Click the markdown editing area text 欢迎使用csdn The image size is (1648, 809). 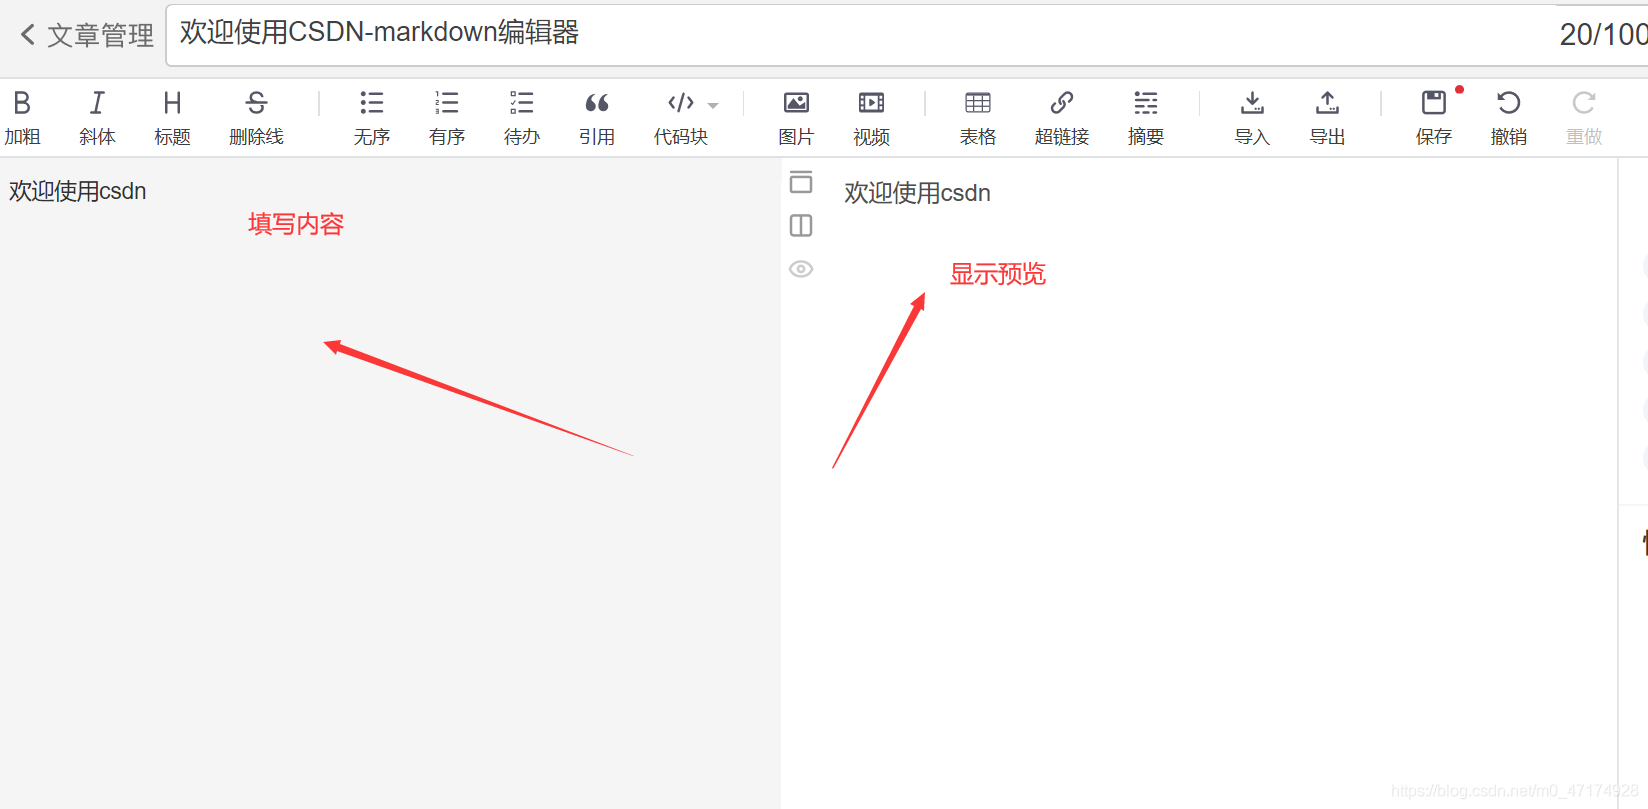(78, 191)
